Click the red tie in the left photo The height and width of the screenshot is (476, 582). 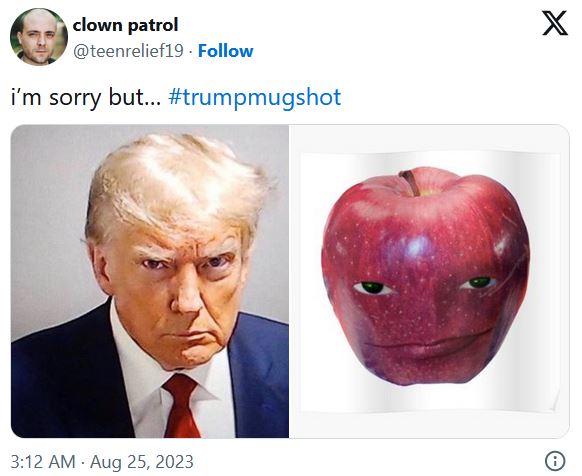[181, 405]
